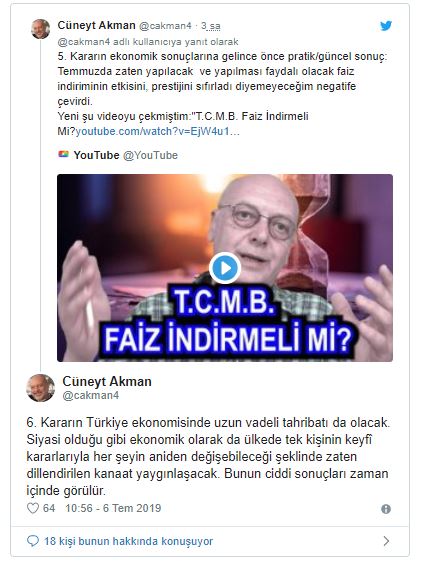Open the 10:56 - 6 Tem 2019 date link

click(x=113, y=508)
